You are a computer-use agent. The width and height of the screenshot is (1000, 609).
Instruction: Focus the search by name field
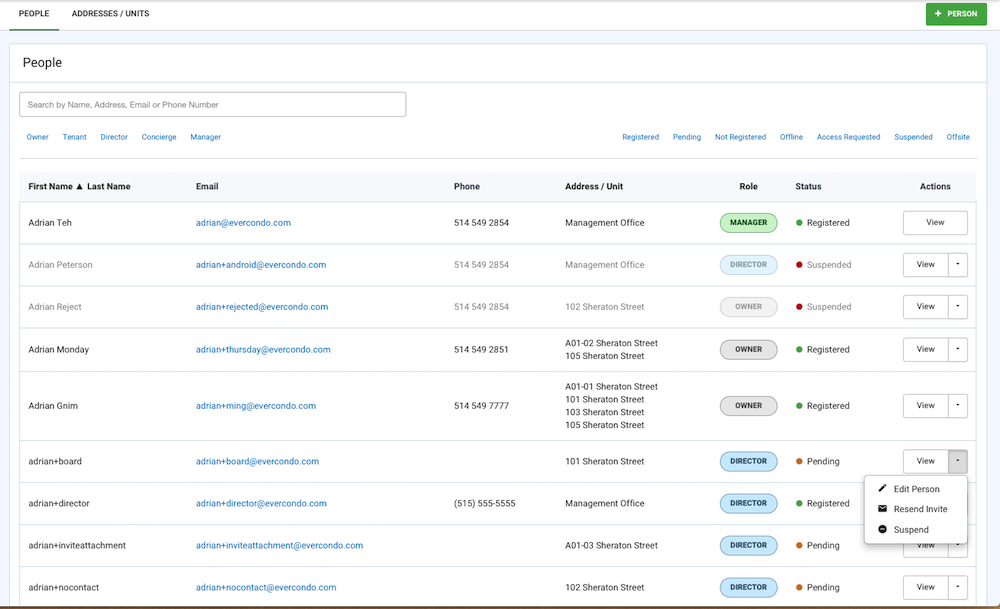(x=212, y=105)
